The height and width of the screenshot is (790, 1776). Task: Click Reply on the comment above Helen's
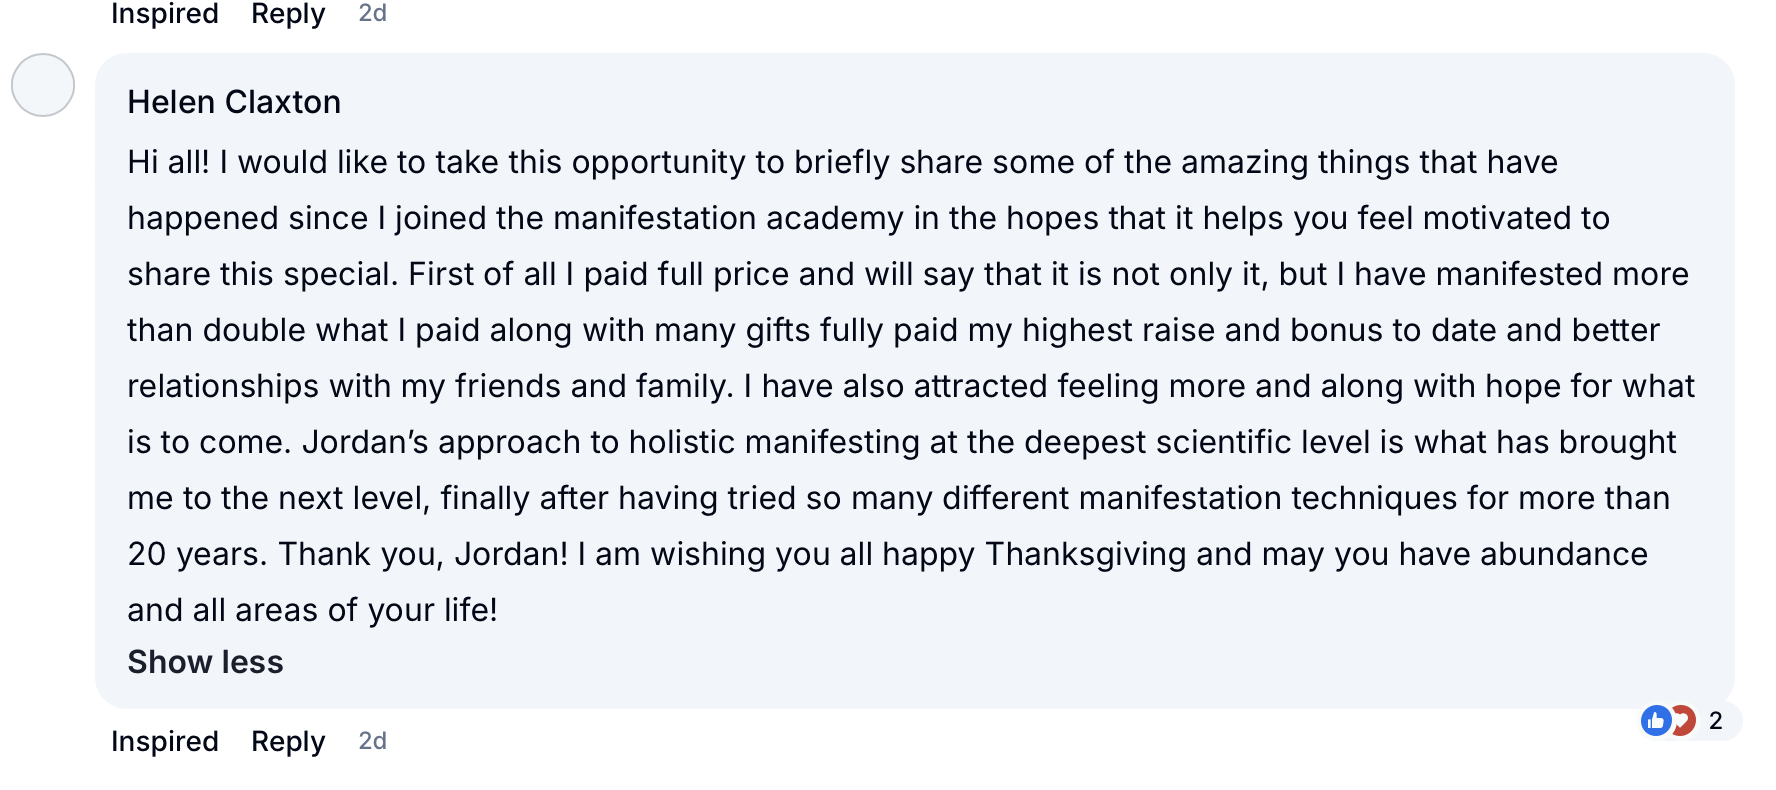288,14
